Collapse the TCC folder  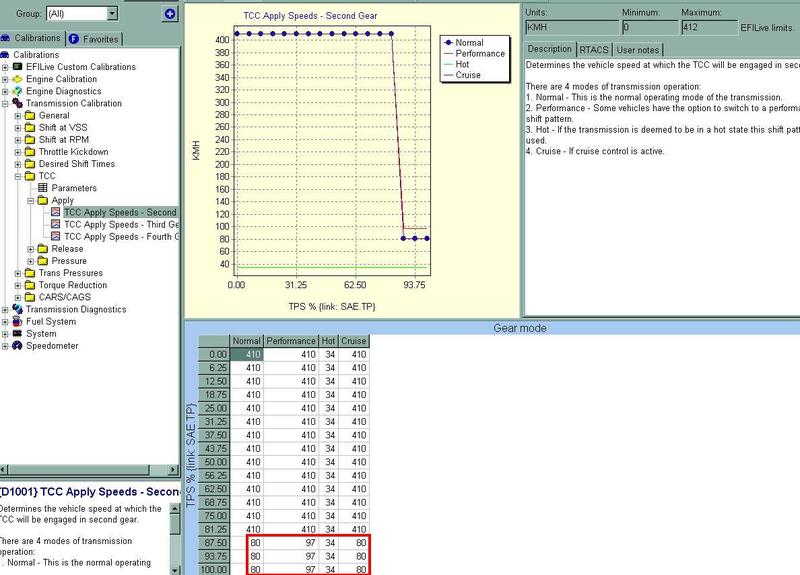coord(18,177)
